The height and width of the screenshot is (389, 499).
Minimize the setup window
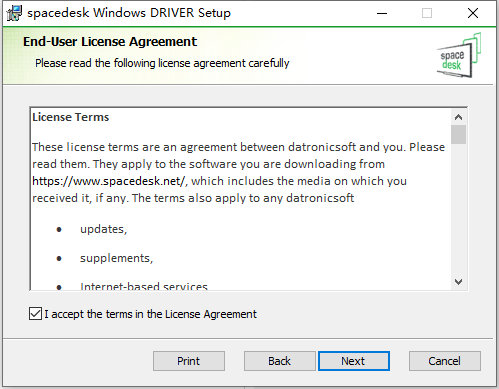(382, 13)
